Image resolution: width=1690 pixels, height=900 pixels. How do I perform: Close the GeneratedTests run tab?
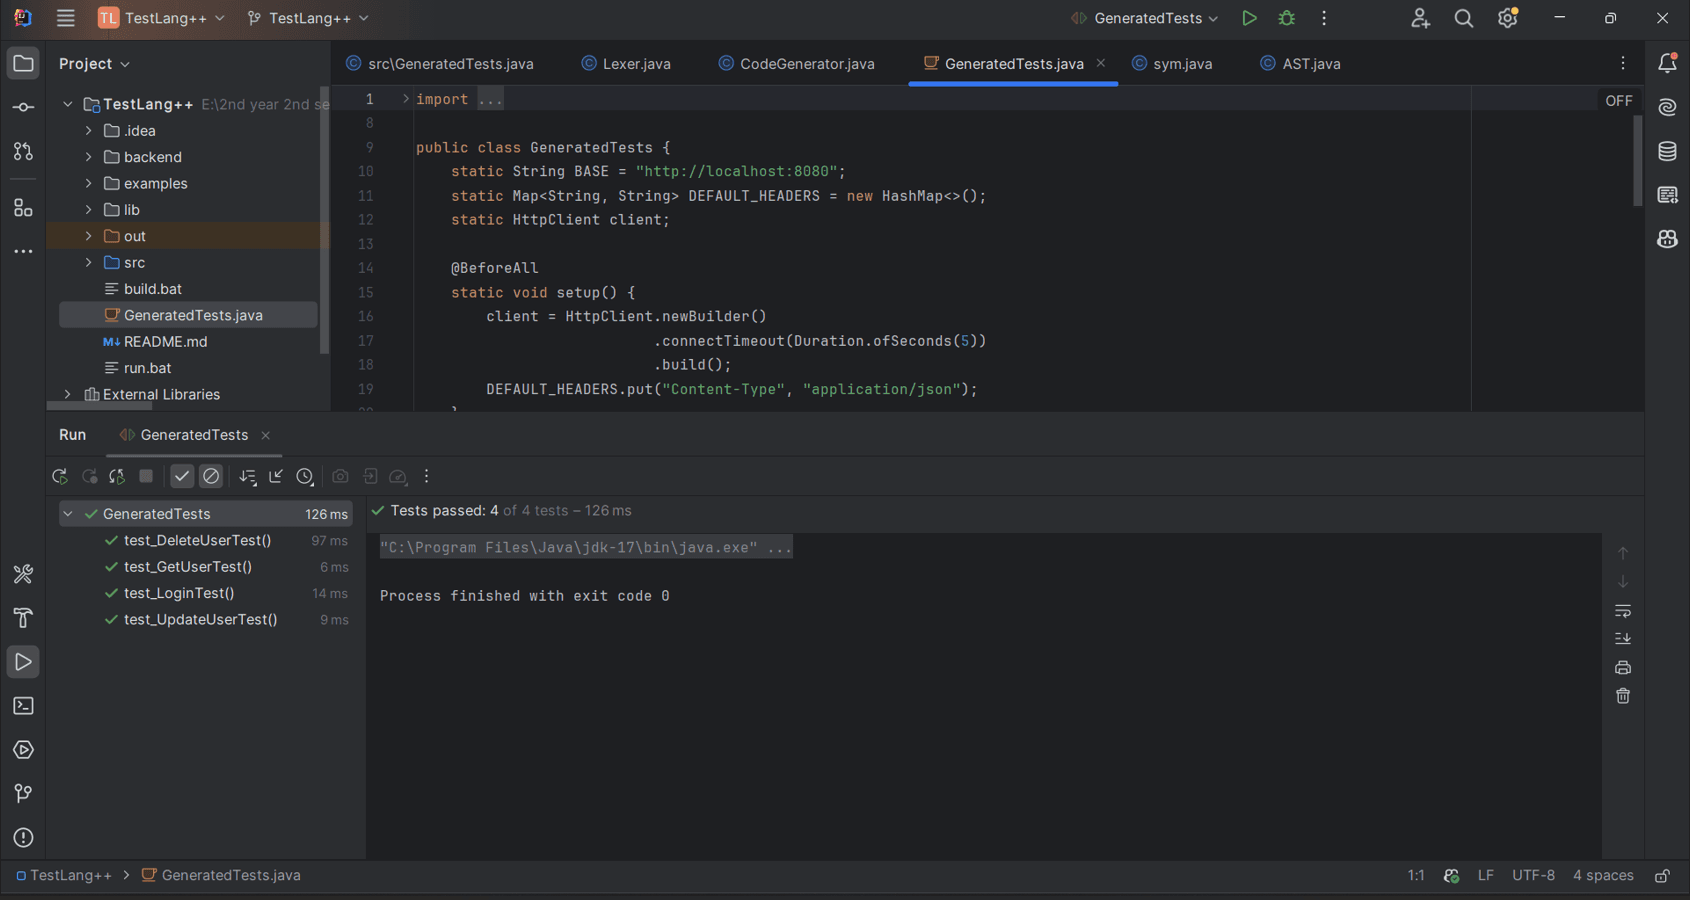click(x=265, y=435)
